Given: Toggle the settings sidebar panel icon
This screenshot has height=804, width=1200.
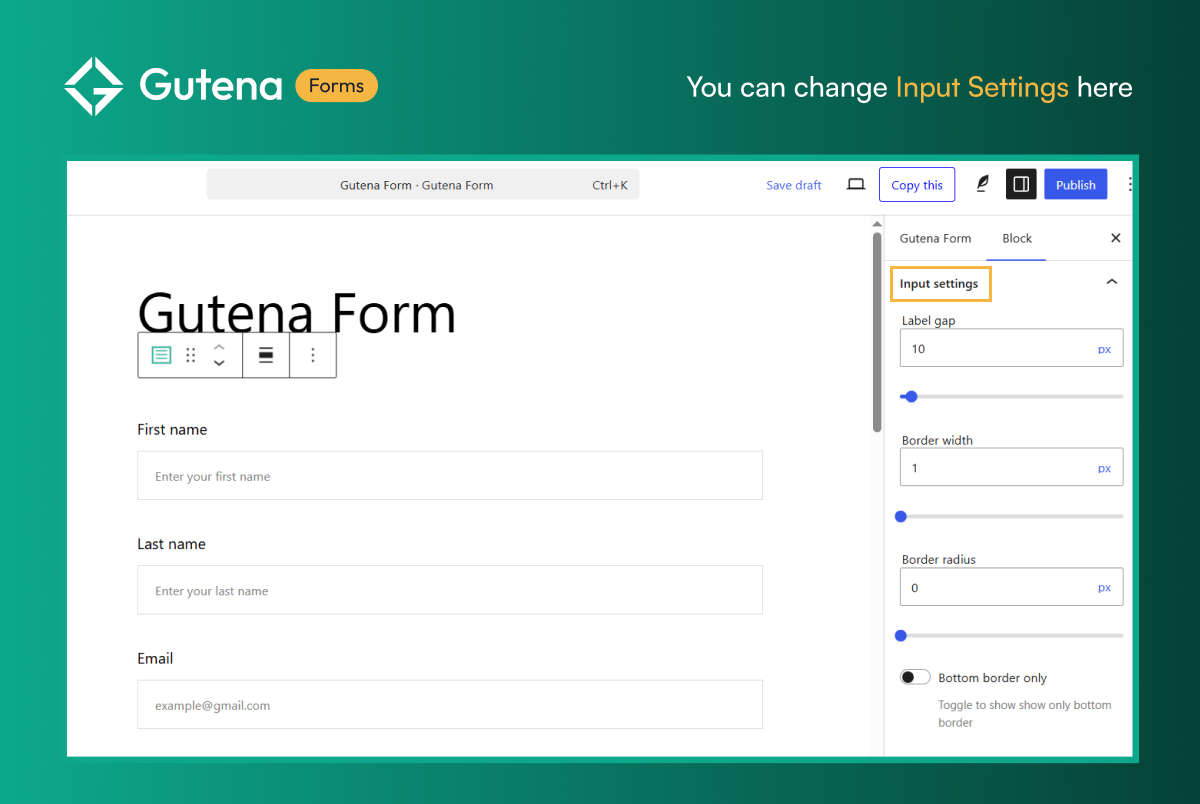Looking at the screenshot, I should (x=1021, y=184).
